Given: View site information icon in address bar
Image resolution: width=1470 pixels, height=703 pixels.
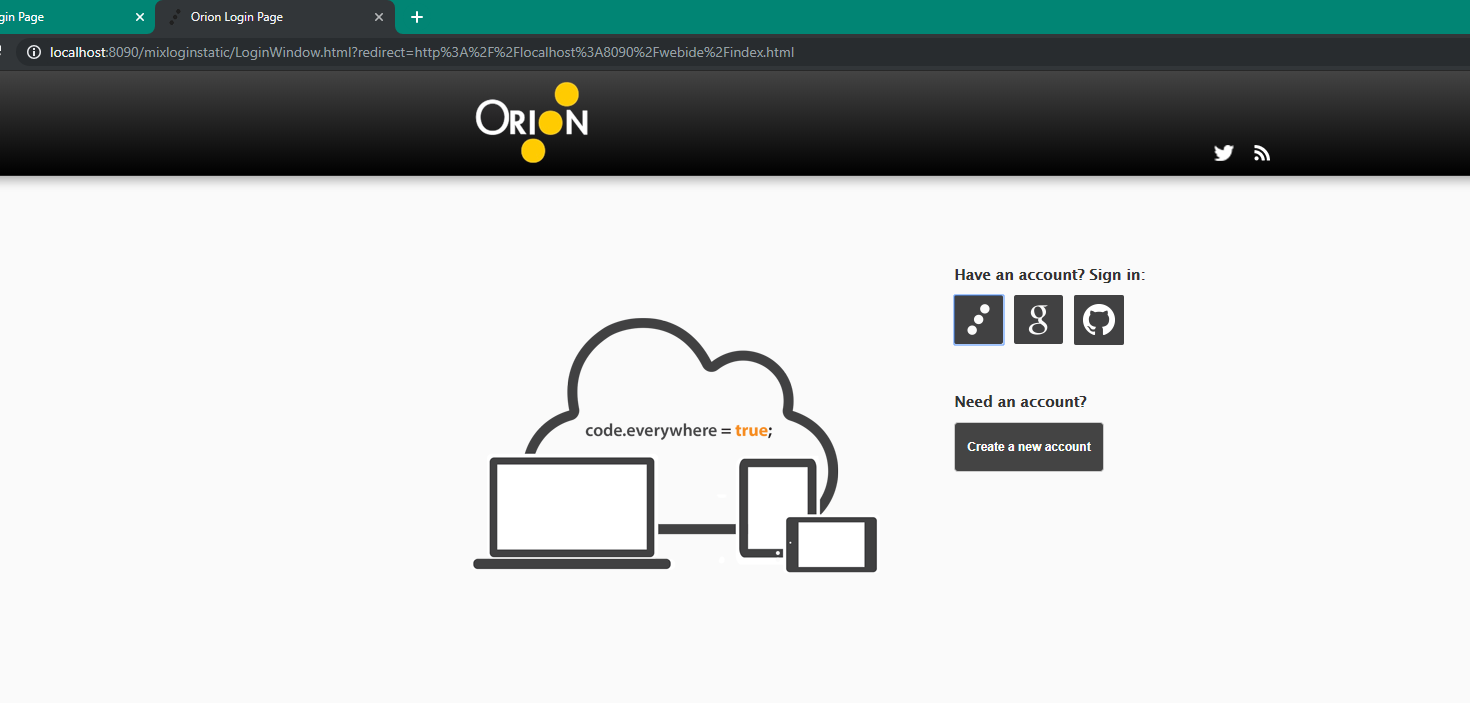Looking at the screenshot, I should pyautogui.click(x=33, y=52).
